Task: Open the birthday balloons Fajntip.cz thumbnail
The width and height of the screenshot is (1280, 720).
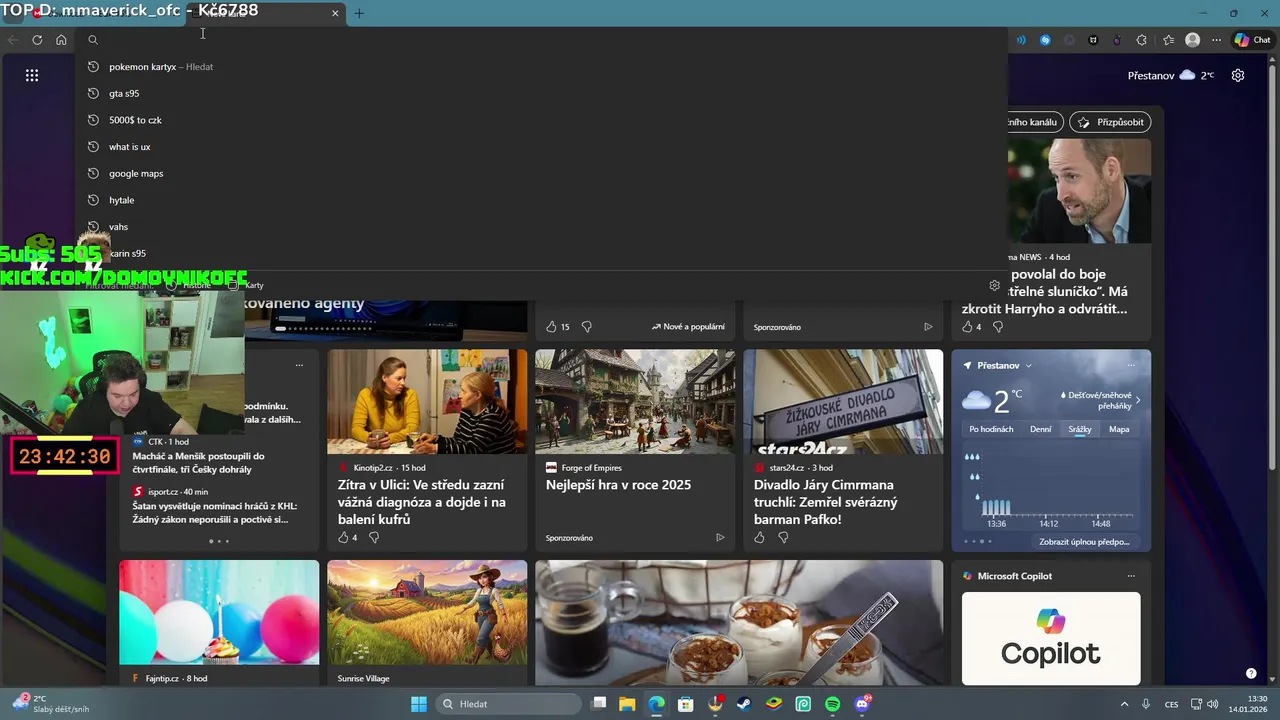Action: pos(219,612)
